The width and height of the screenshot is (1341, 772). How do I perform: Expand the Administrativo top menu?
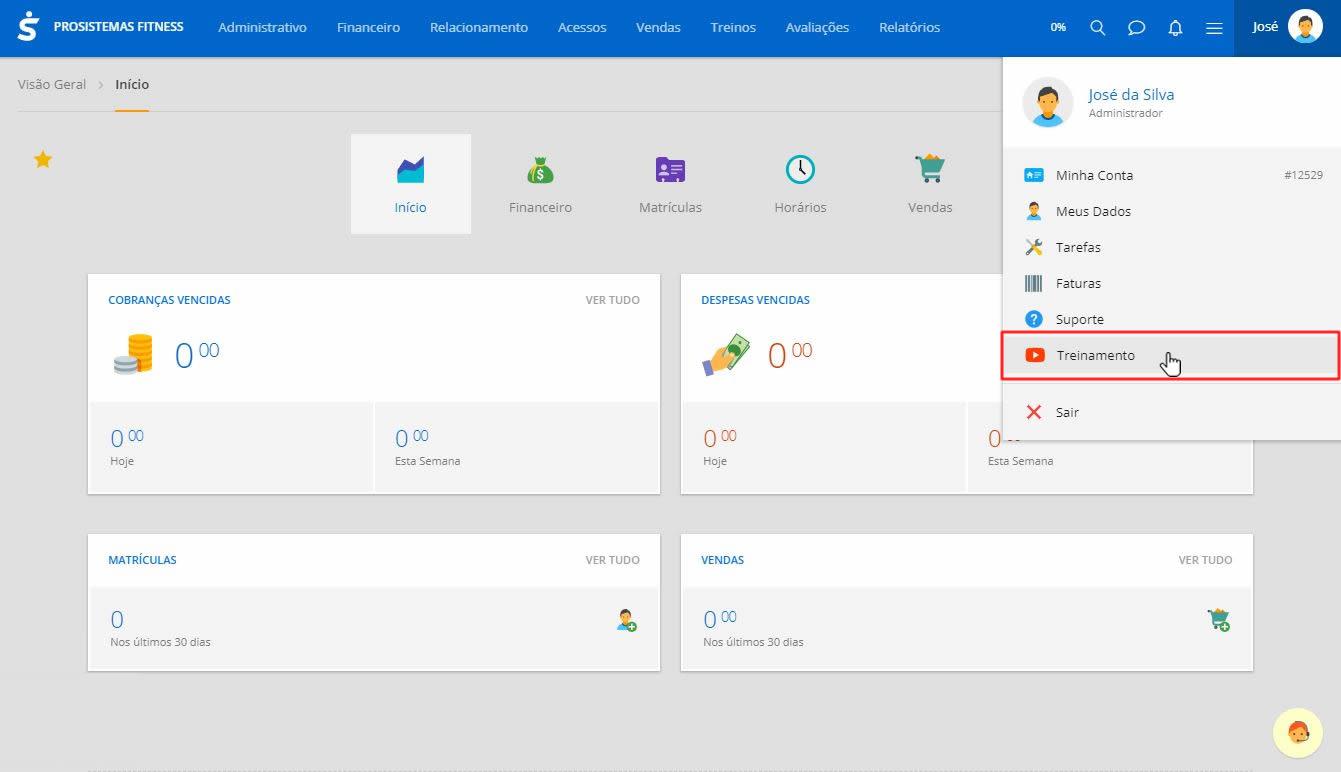(262, 28)
